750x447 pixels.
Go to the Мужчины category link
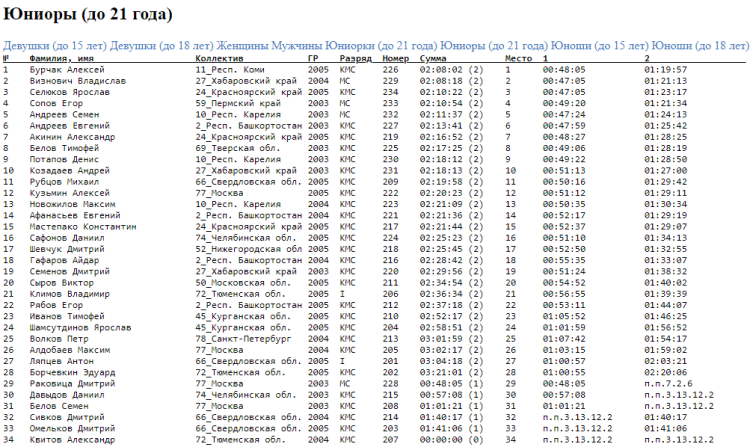tap(299, 46)
